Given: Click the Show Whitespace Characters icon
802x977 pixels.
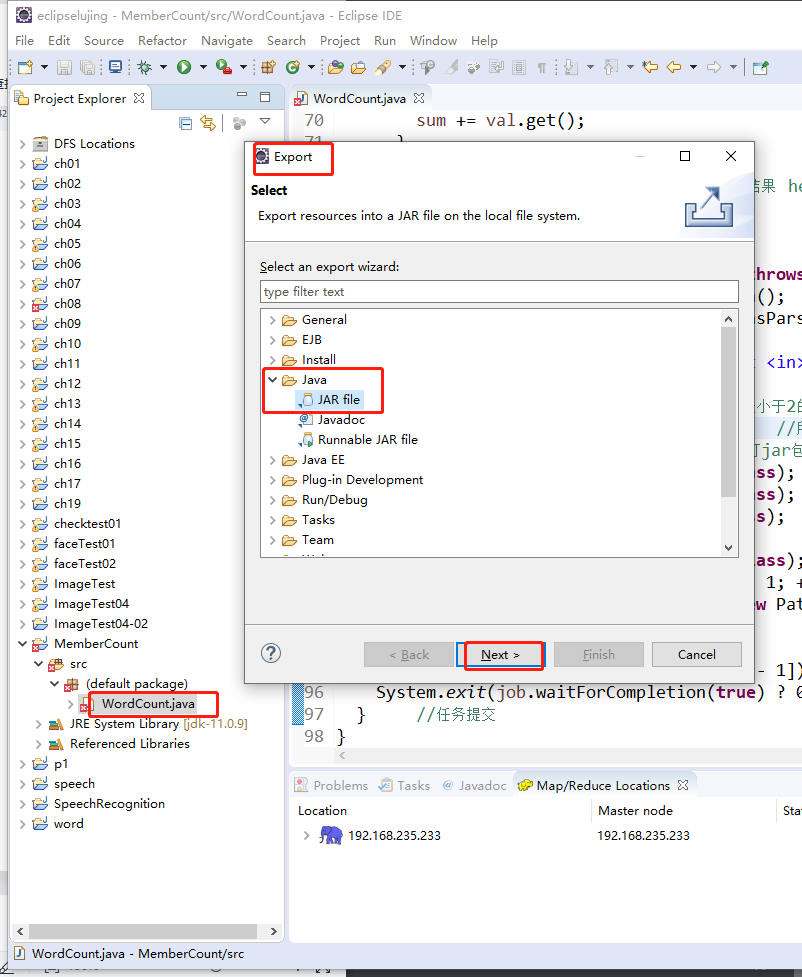Looking at the screenshot, I should click(x=542, y=67).
